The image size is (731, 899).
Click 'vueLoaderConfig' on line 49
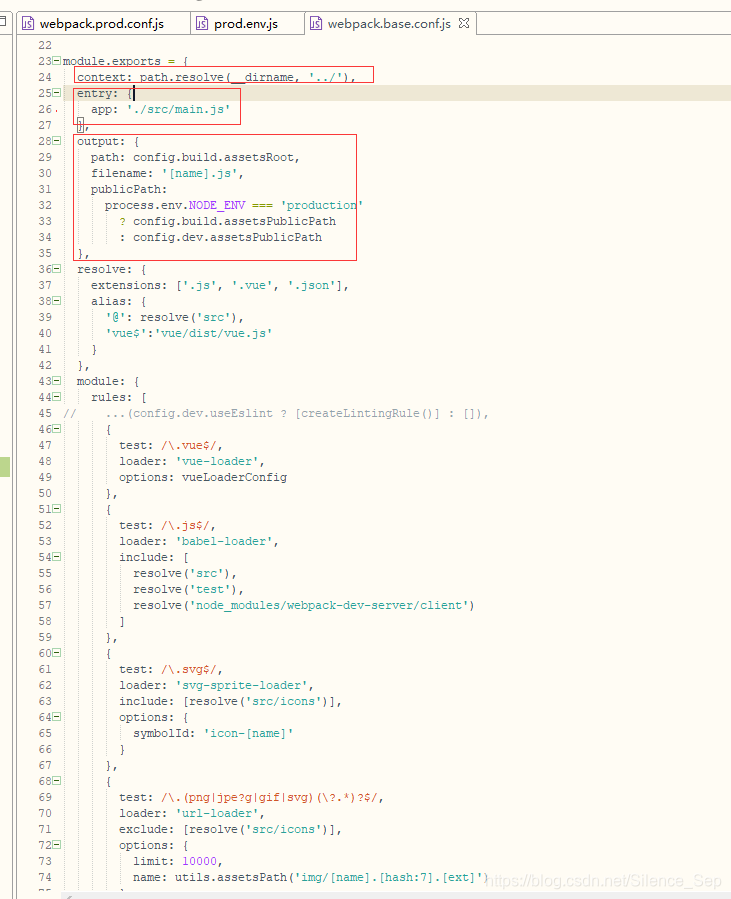[x=234, y=477]
